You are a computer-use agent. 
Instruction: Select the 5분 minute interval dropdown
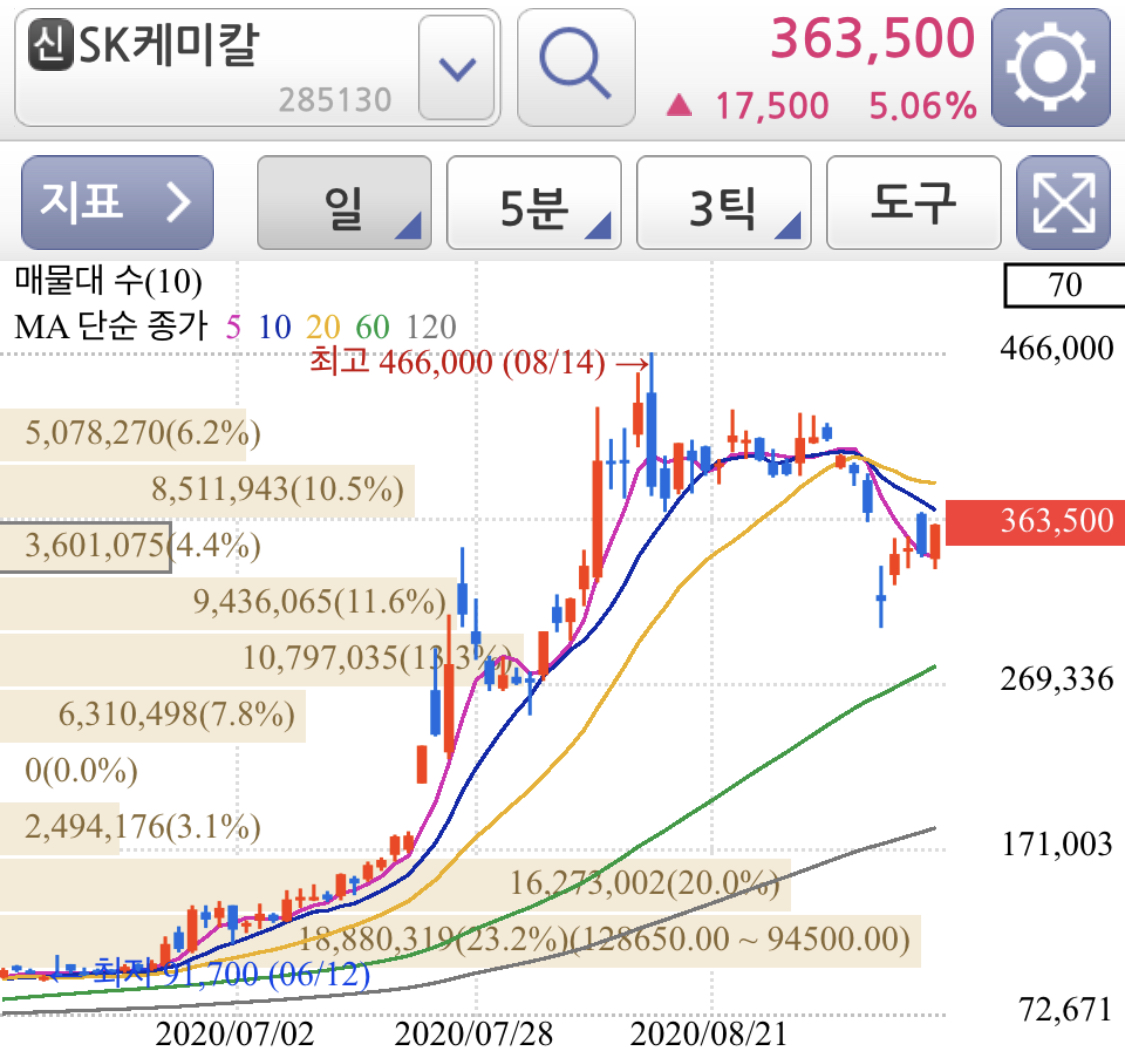click(x=534, y=203)
